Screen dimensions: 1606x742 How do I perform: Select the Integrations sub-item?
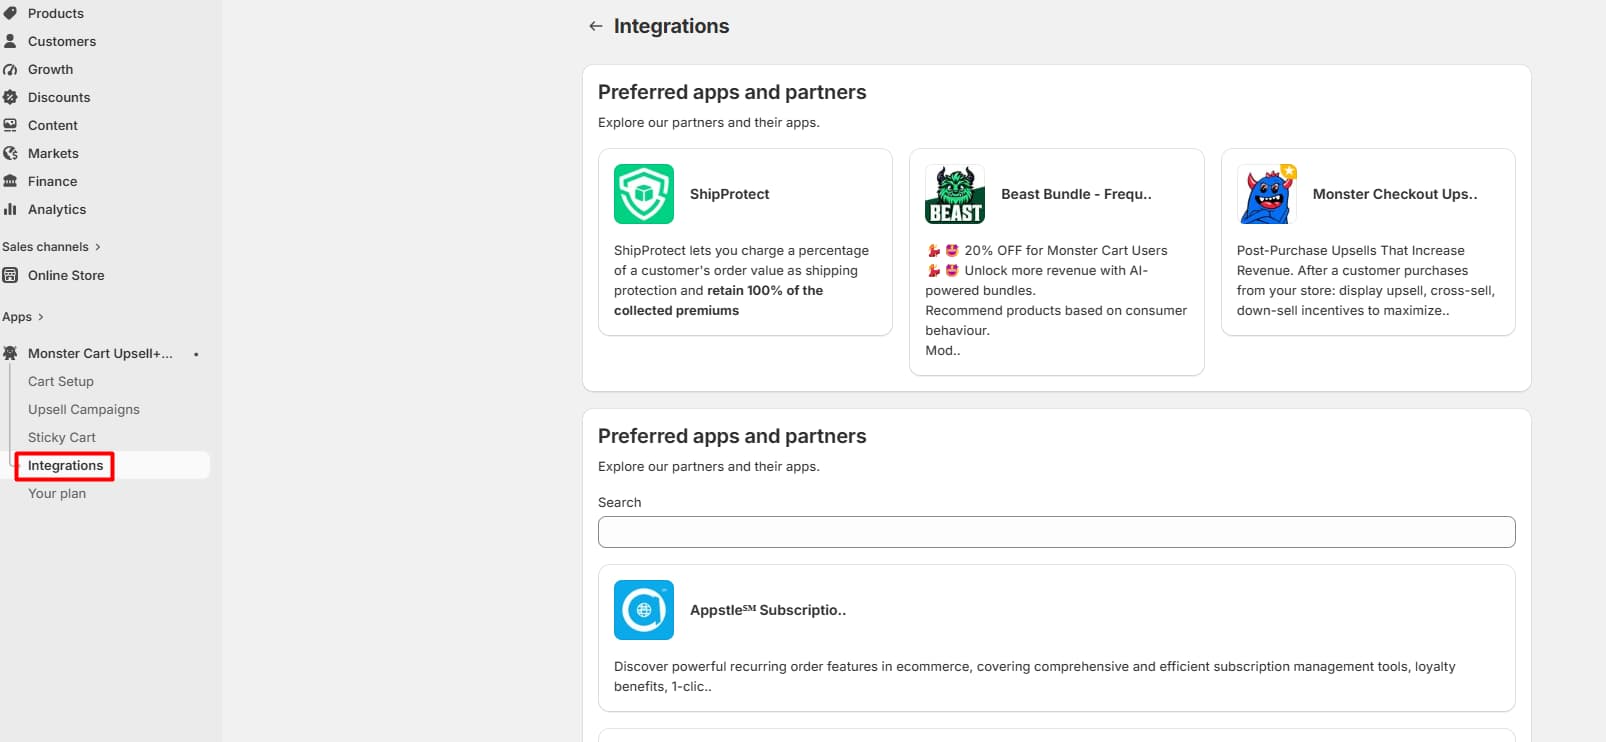tap(65, 465)
